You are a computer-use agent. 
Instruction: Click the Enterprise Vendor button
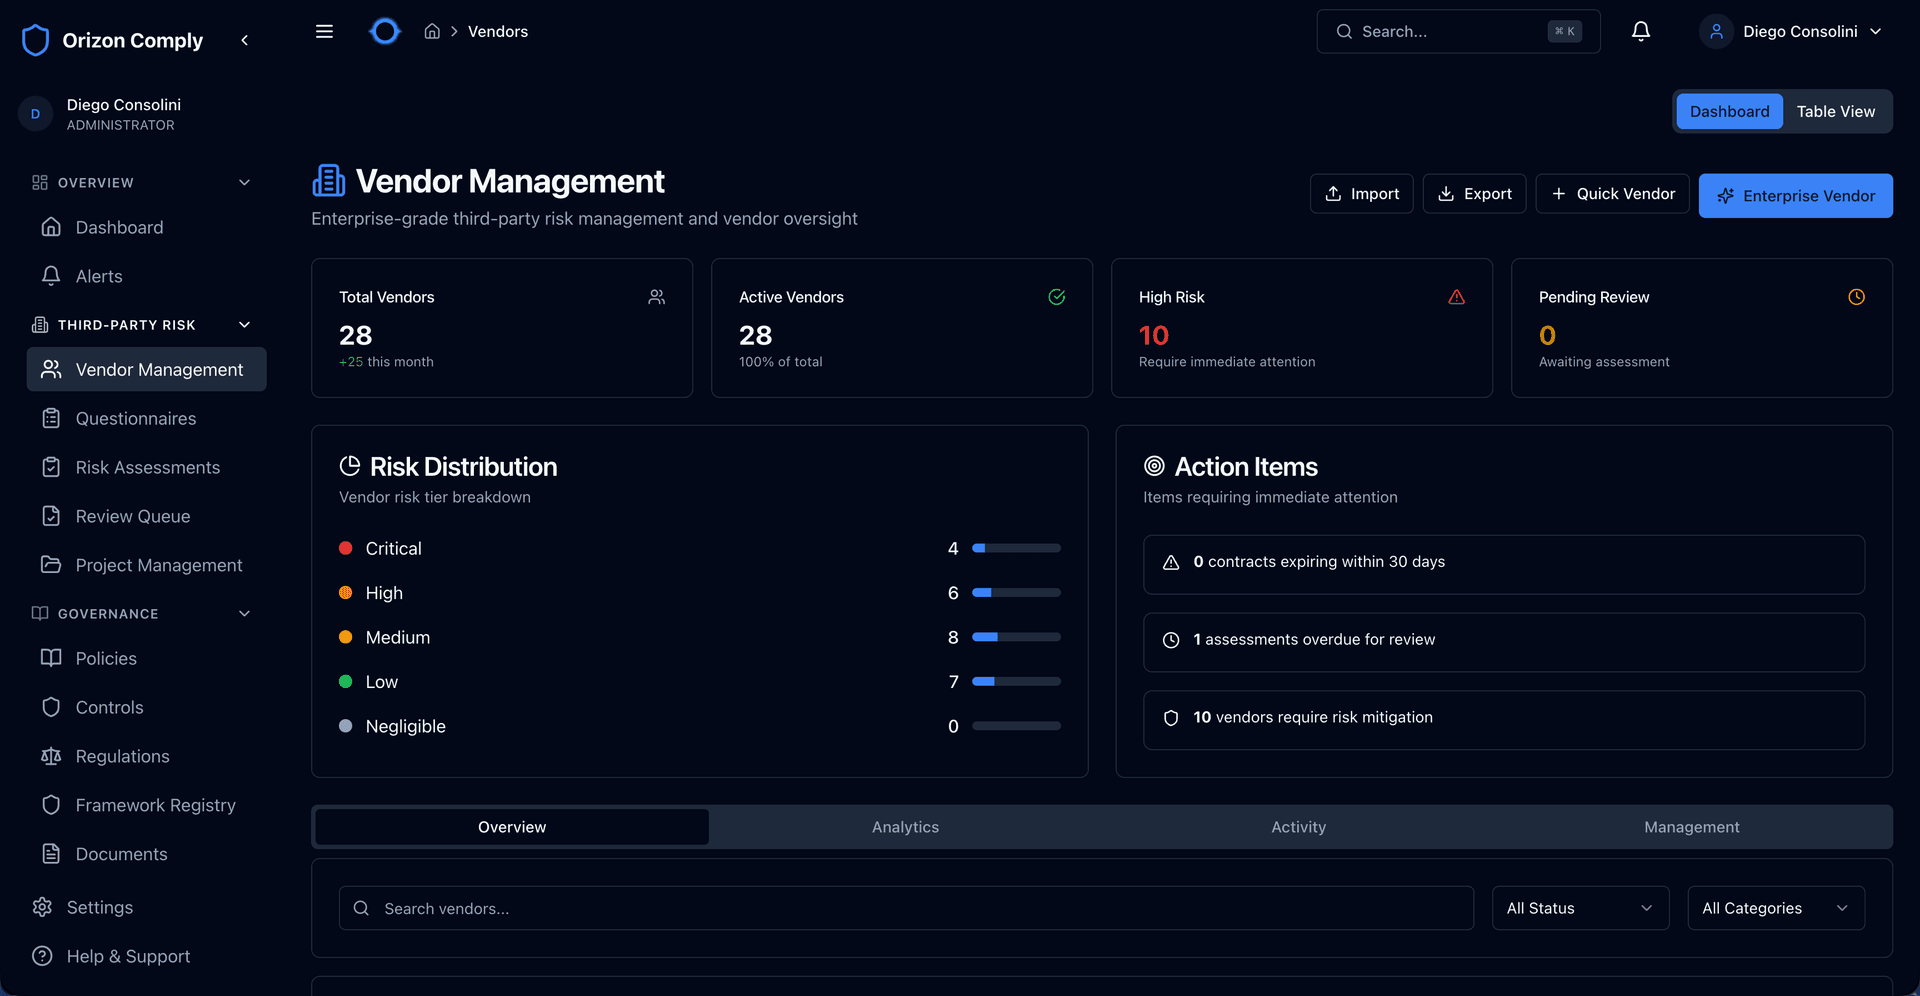click(1795, 195)
